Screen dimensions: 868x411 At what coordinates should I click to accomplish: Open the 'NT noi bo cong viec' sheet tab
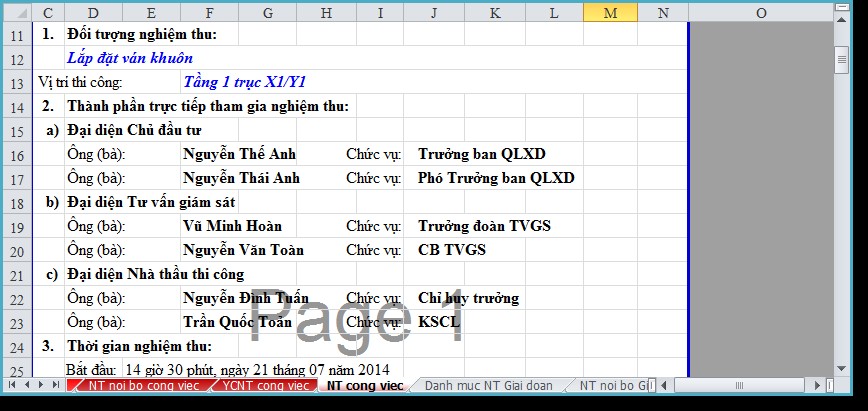(143, 385)
